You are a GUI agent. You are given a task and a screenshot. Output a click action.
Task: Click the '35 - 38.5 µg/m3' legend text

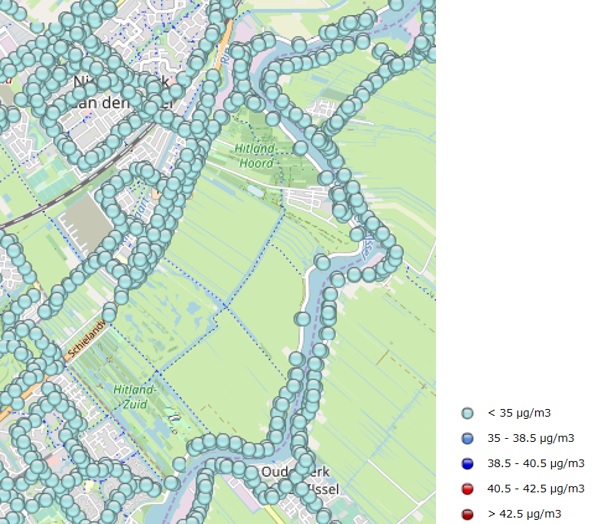click(x=531, y=438)
